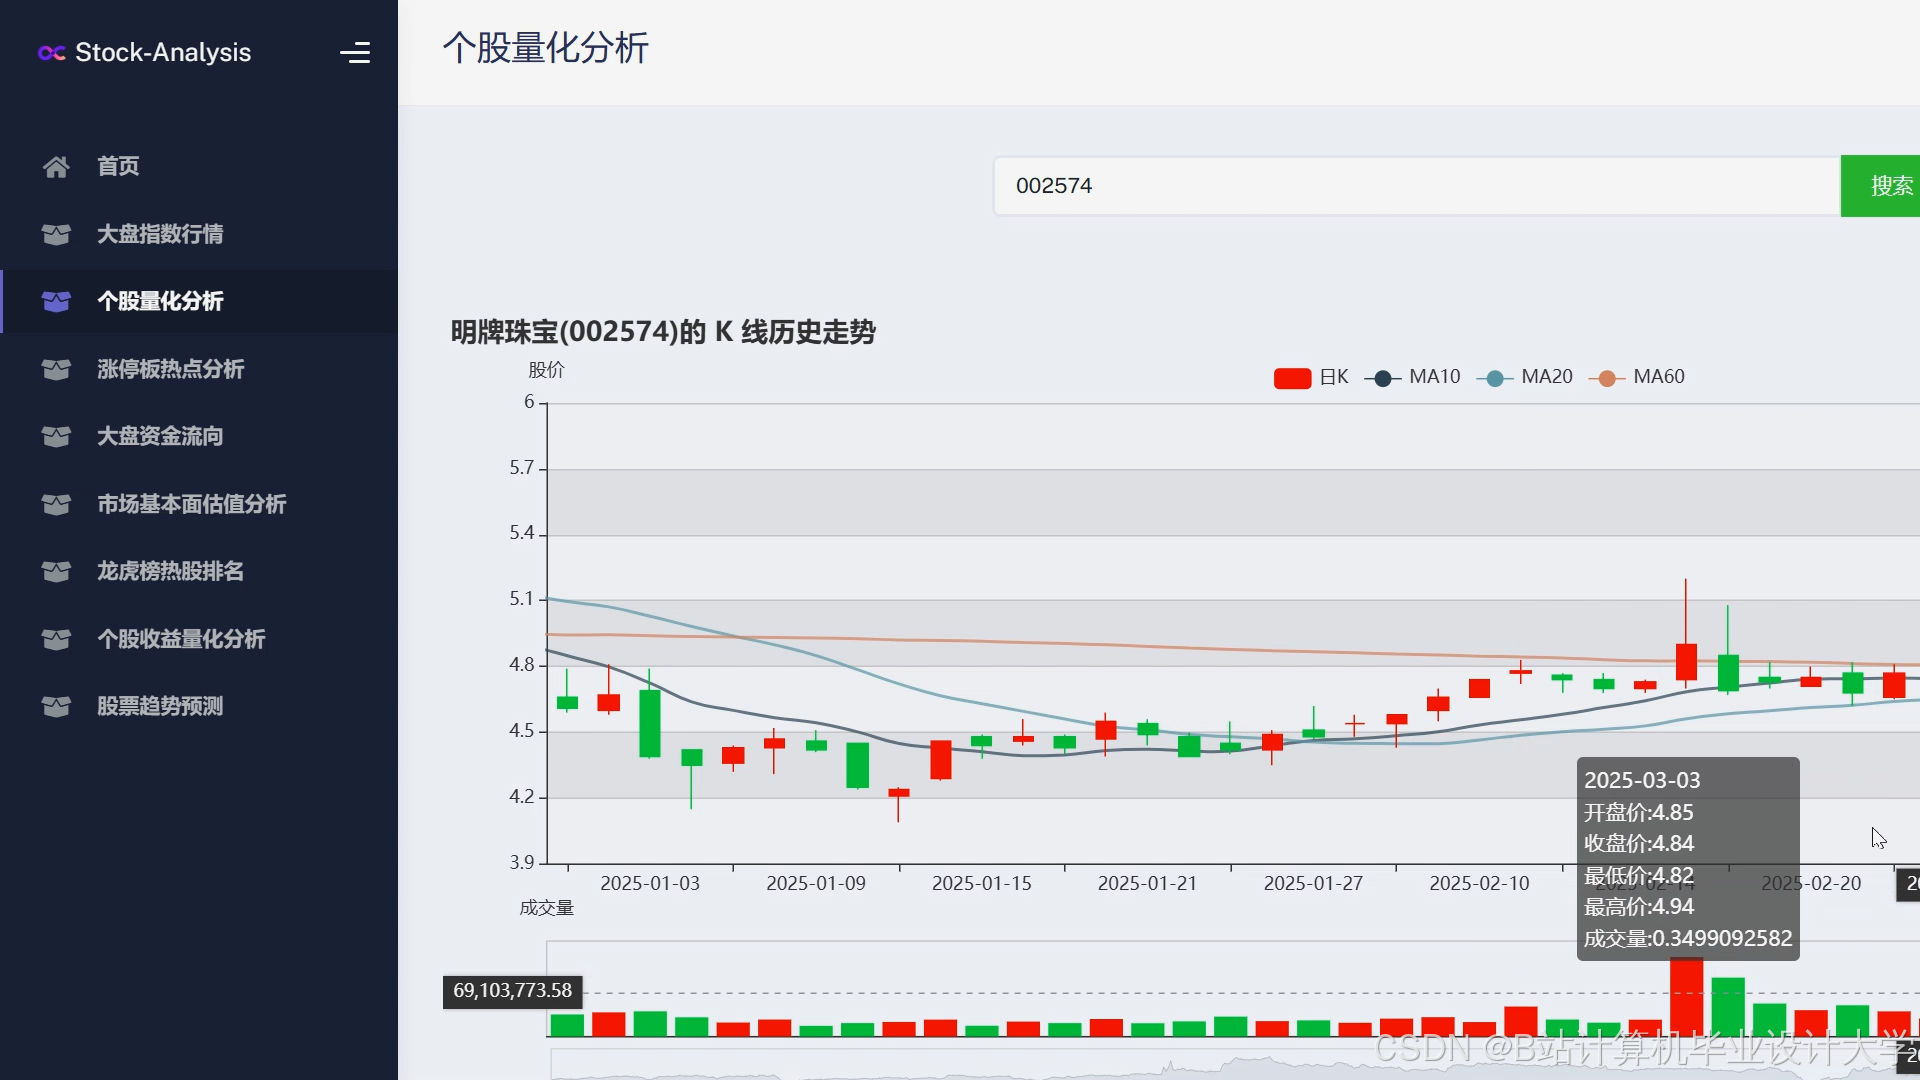Image resolution: width=1920 pixels, height=1080 pixels.
Task: Go to the 首页 homepage link
Action: [x=116, y=166]
